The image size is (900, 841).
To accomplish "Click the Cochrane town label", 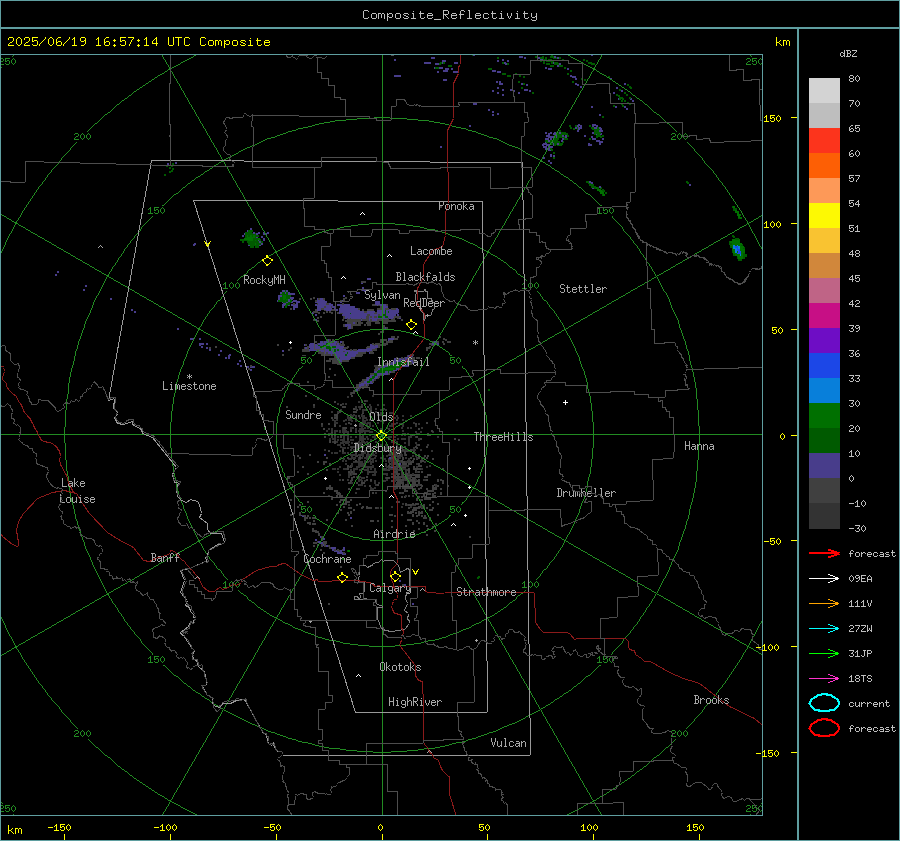I will pos(327,559).
